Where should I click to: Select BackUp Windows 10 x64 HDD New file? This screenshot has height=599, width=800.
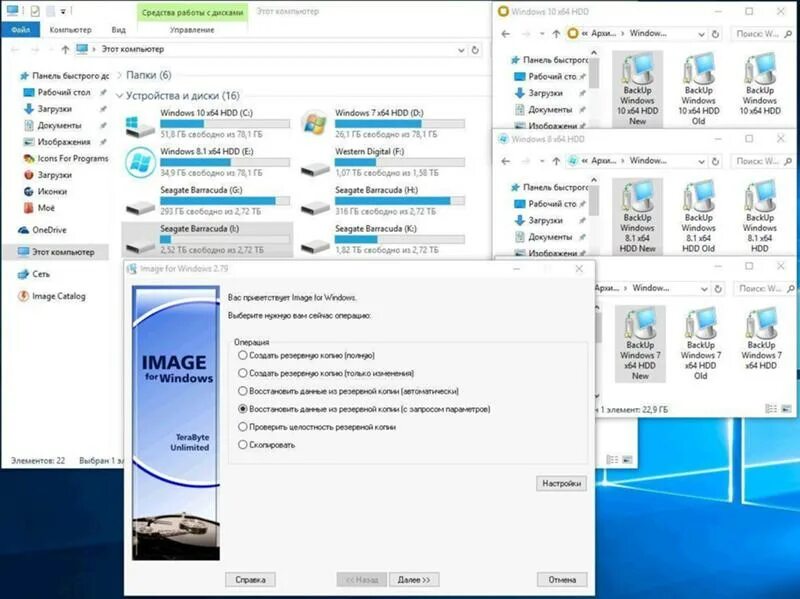point(637,89)
